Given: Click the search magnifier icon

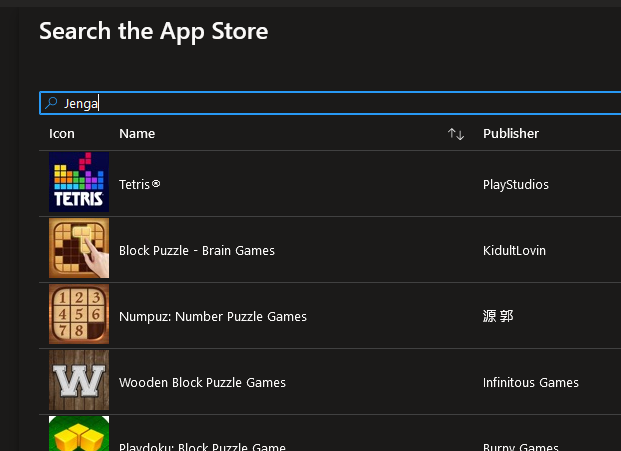Looking at the screenshot, I should point(51,103).
